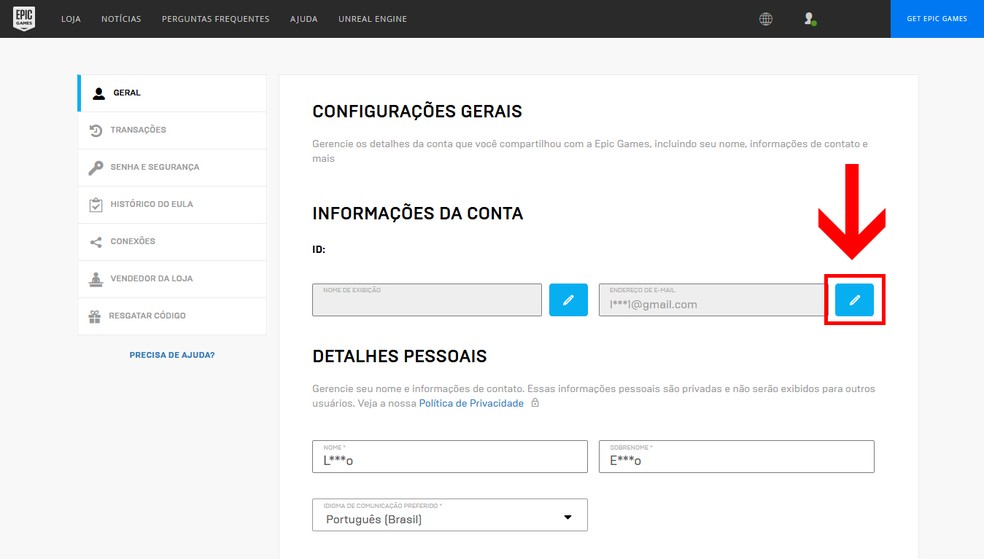Click the Nome de Exibição field

click(427, 300)
